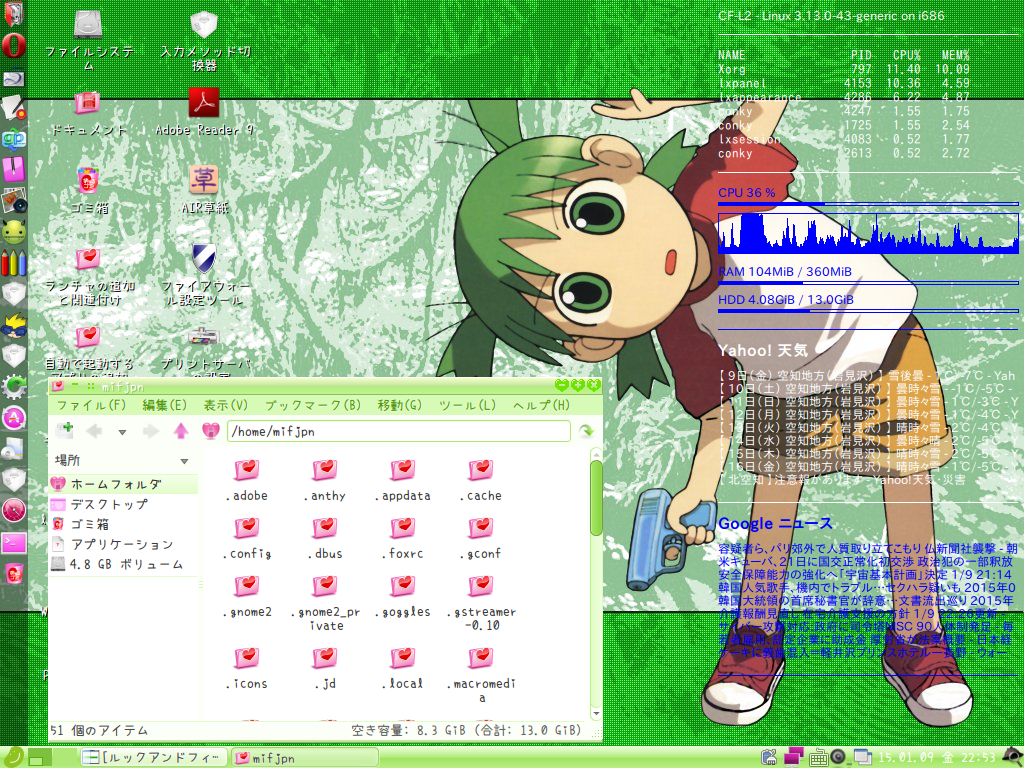Open the pink compass dock icon

[x=13, y=511]
